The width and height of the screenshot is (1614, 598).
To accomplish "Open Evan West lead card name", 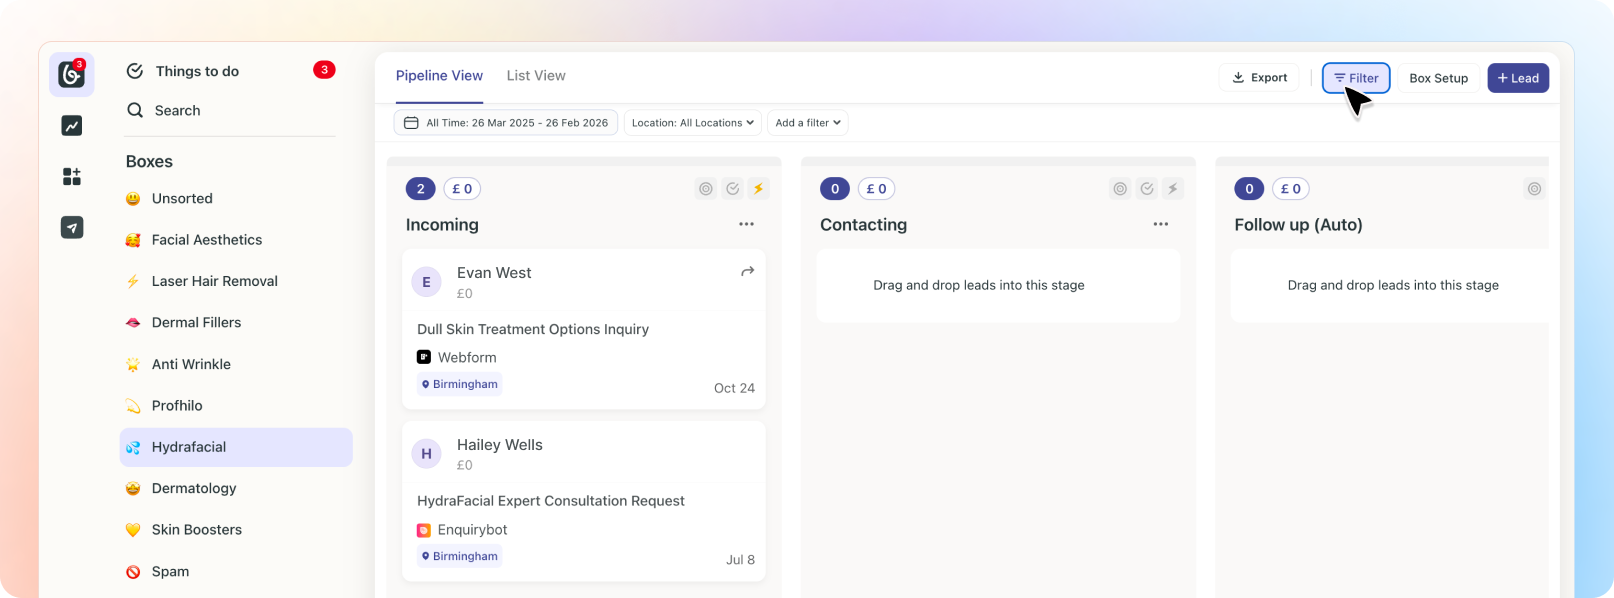I will click(x=494, y=273).
